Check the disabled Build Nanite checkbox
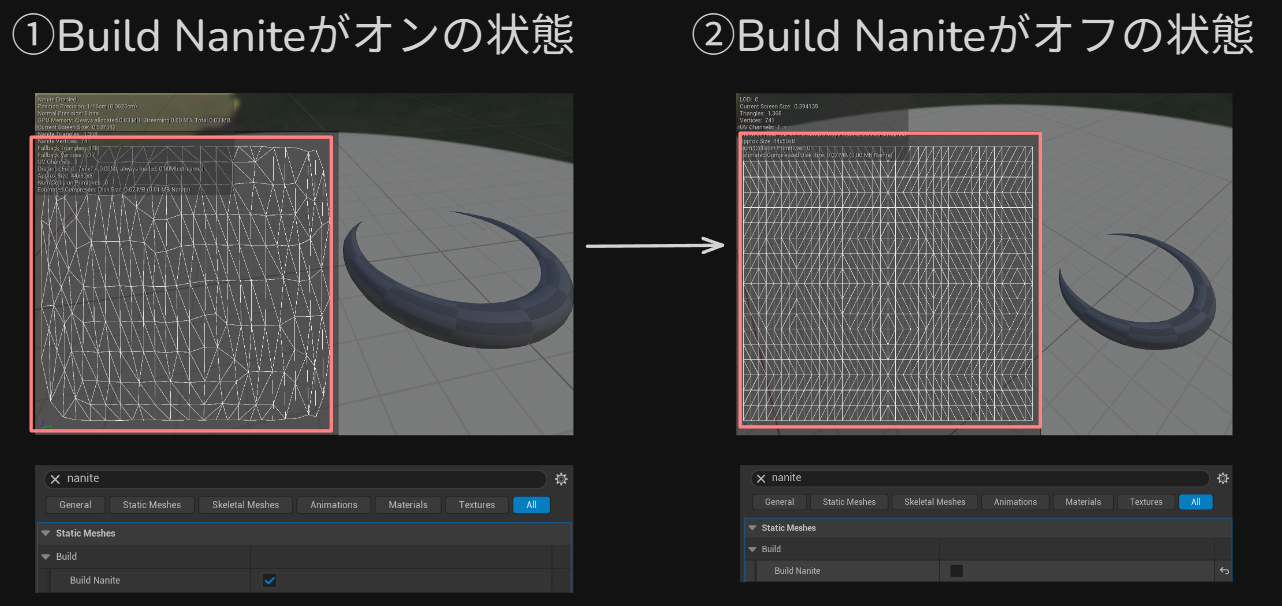The image size is (1282, 606). [x=956, y=571]
